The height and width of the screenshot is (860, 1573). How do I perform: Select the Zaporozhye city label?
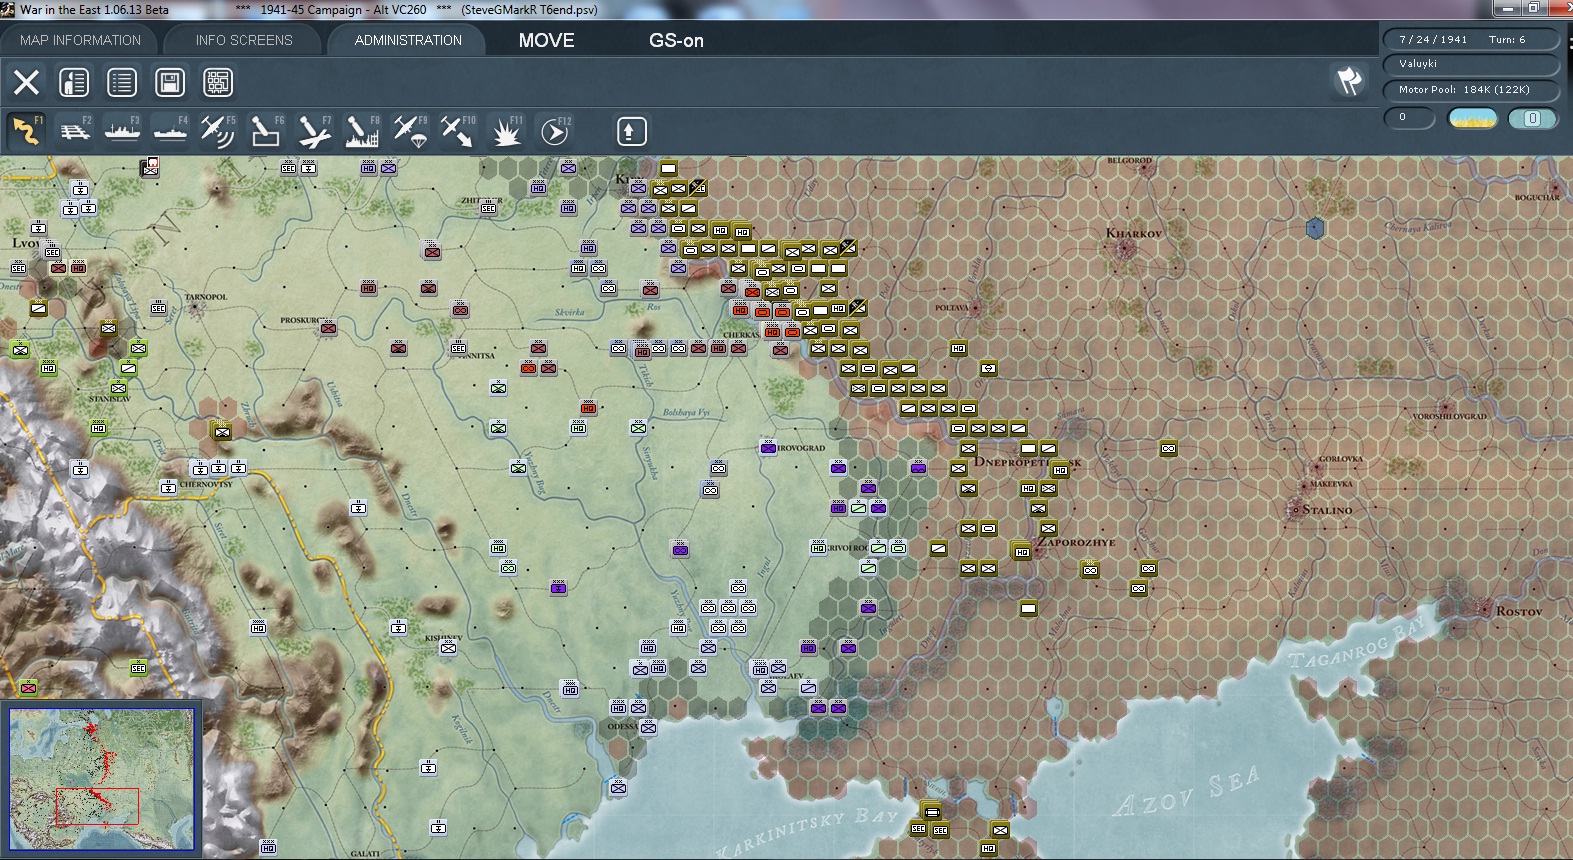click(x=1076, y=542)
